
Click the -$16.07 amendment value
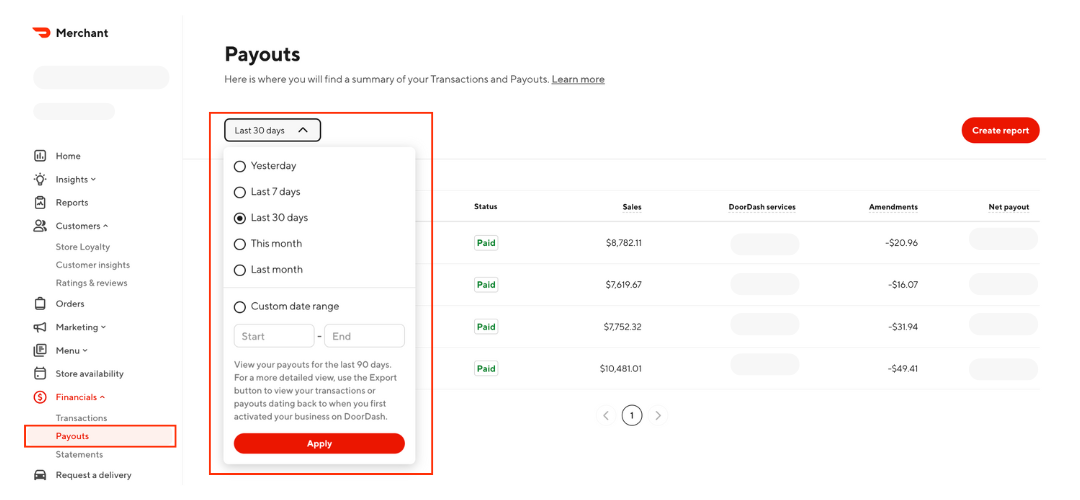903,284
